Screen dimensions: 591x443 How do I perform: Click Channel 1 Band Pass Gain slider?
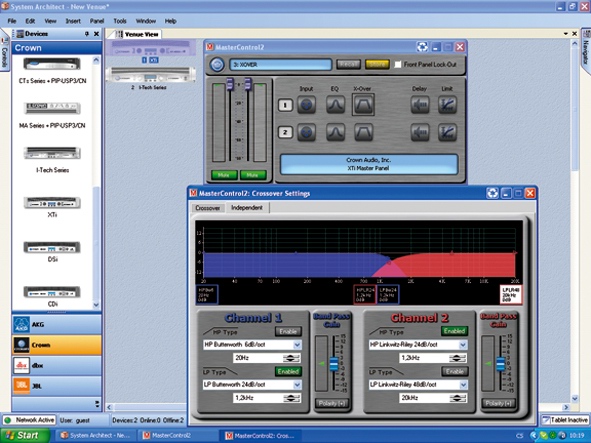334,364
